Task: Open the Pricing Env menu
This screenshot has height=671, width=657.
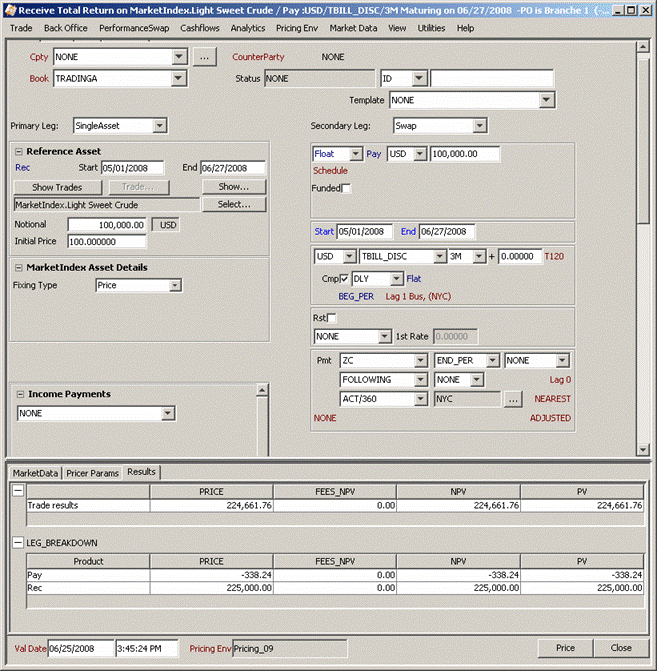Action: (297, 28)
